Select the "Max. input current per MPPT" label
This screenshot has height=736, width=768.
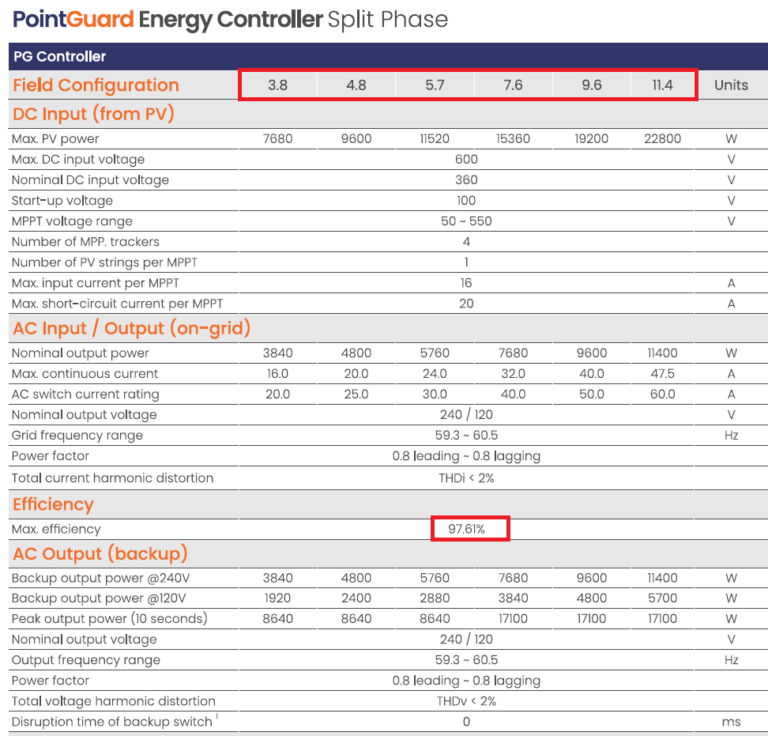pos(96,283)
